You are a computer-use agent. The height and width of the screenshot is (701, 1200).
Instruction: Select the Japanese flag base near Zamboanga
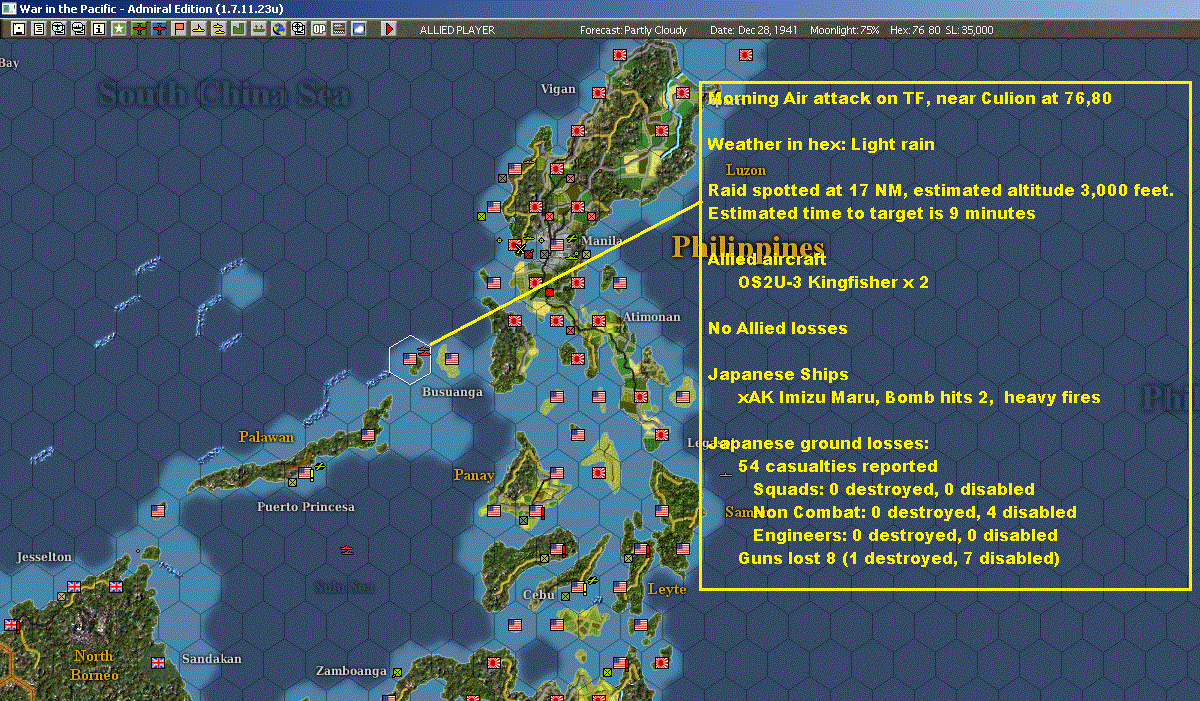pos(493,662)
